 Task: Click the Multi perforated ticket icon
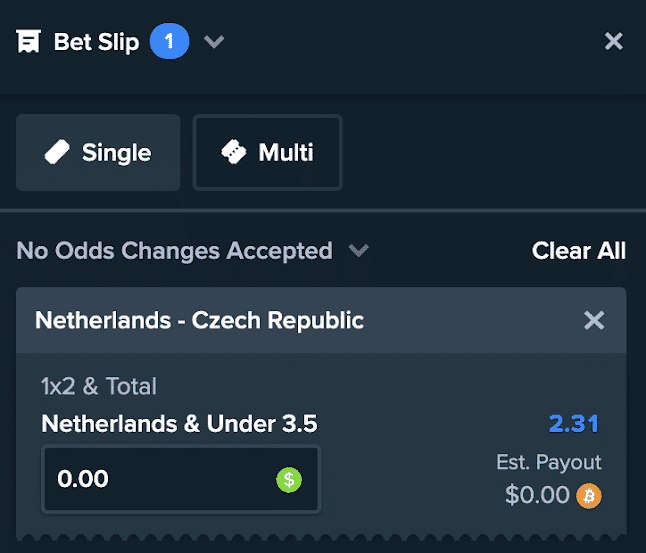click(234, 152)
